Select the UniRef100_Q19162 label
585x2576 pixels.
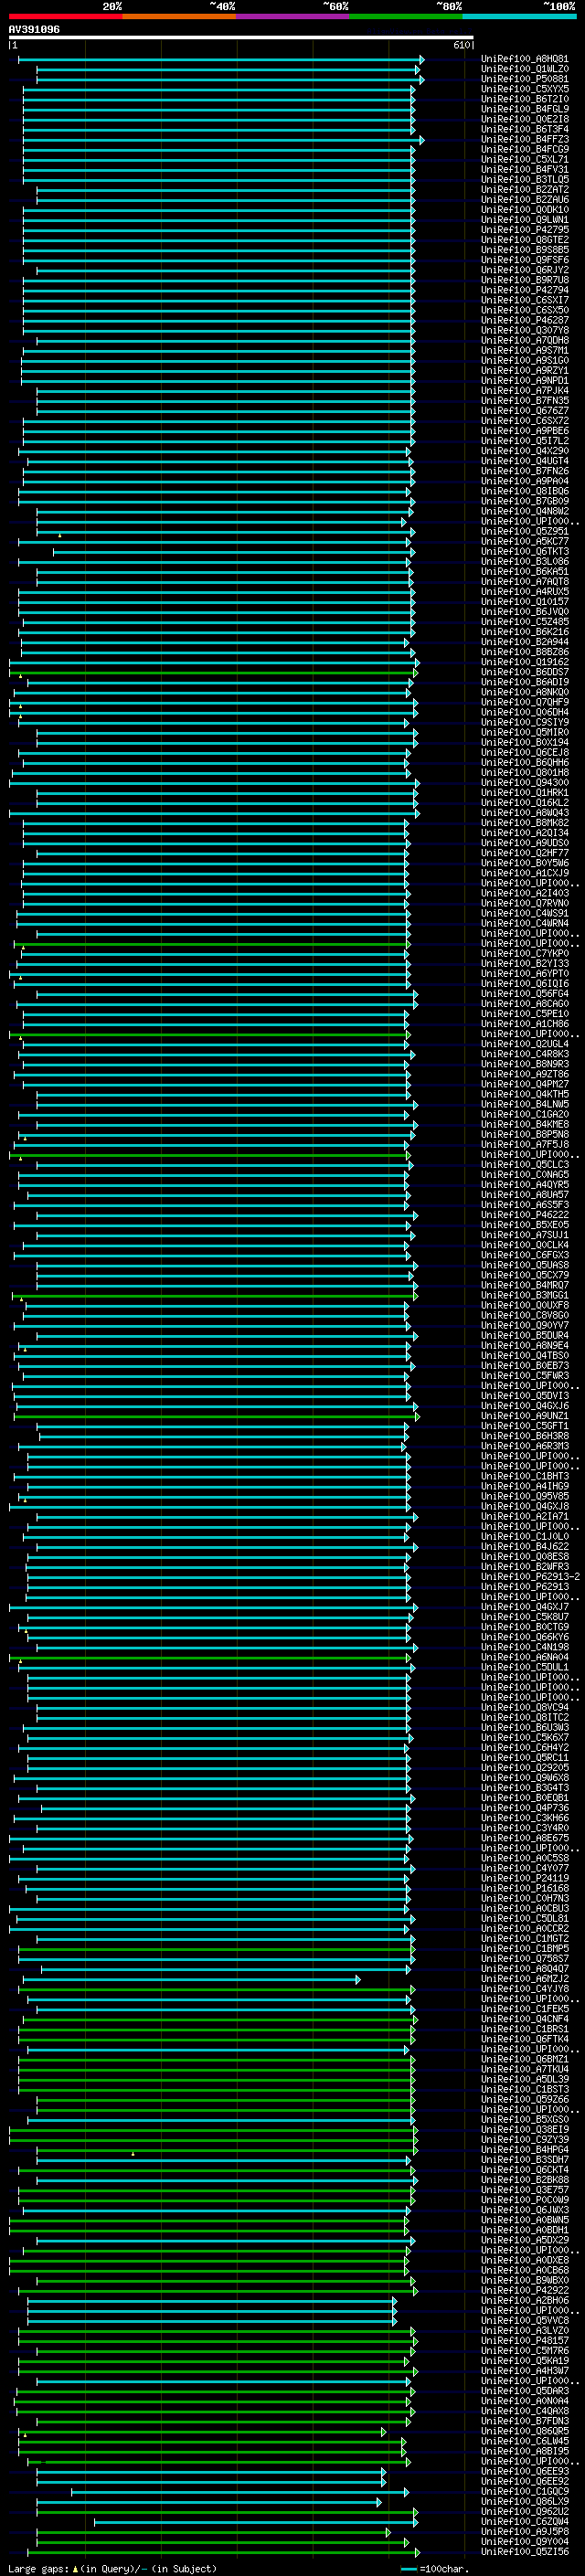[524, 662]
